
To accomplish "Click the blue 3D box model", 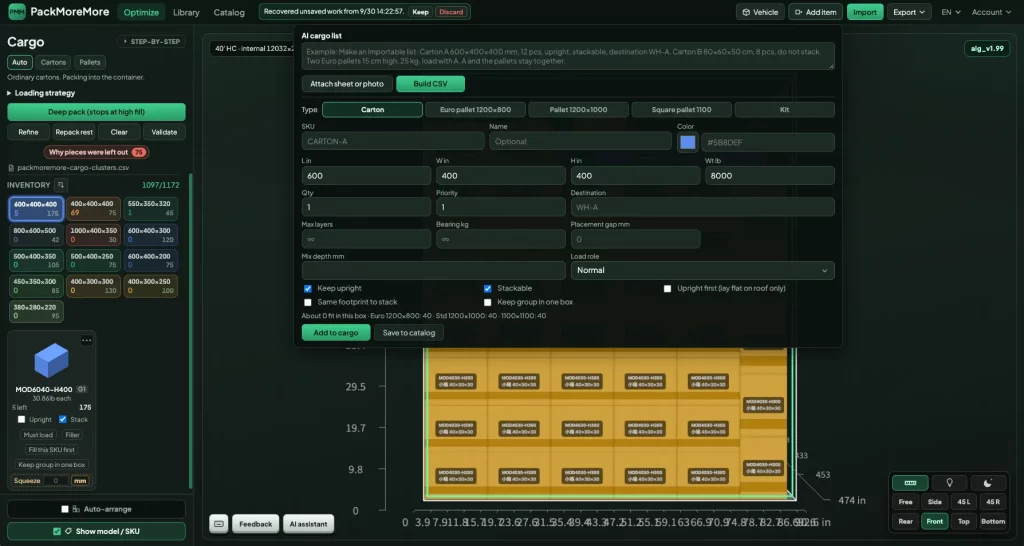I will click(51, 360).
